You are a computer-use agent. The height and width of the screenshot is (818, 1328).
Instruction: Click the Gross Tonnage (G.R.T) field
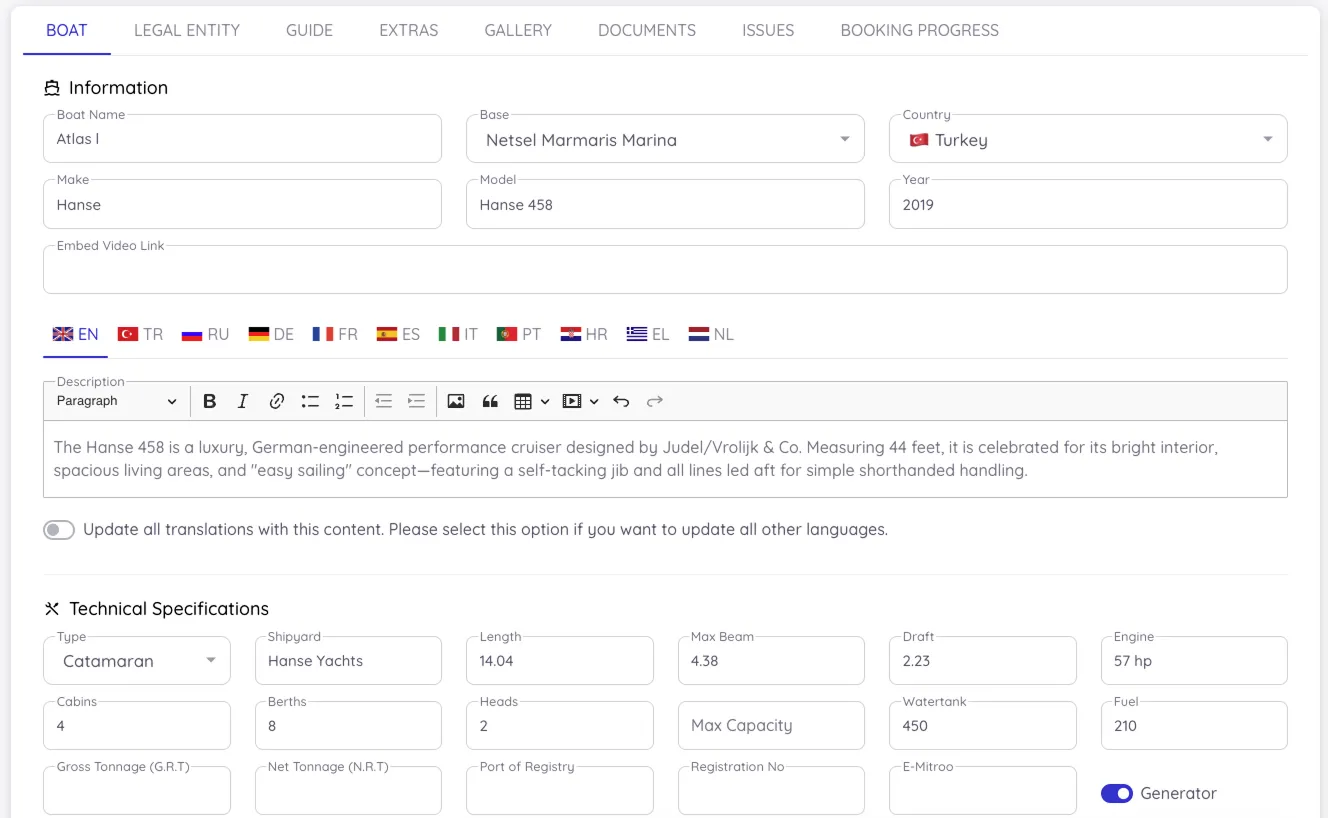137,791
